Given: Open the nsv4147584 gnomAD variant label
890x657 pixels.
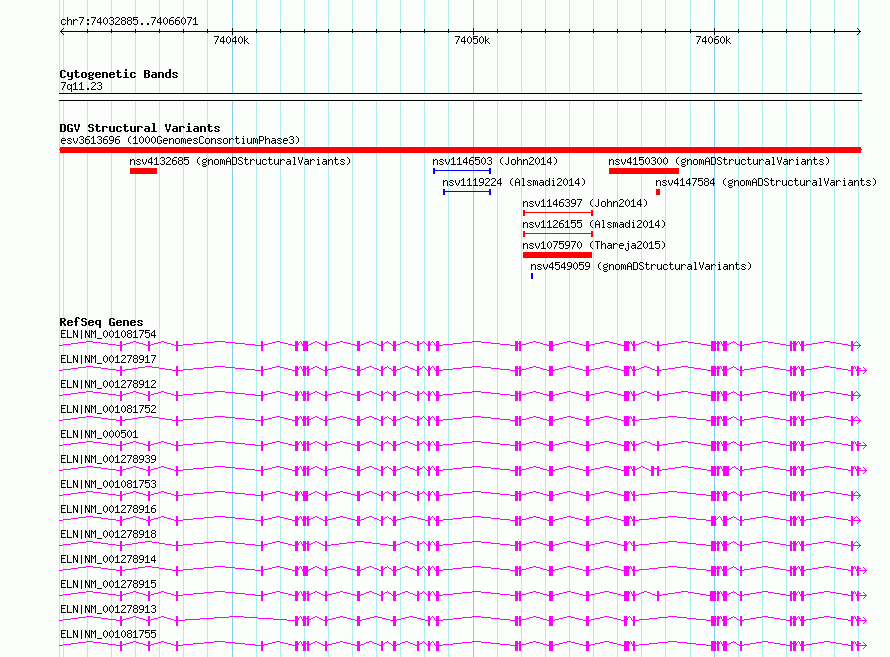Looking at the screenshot, I should pos(766,182).
